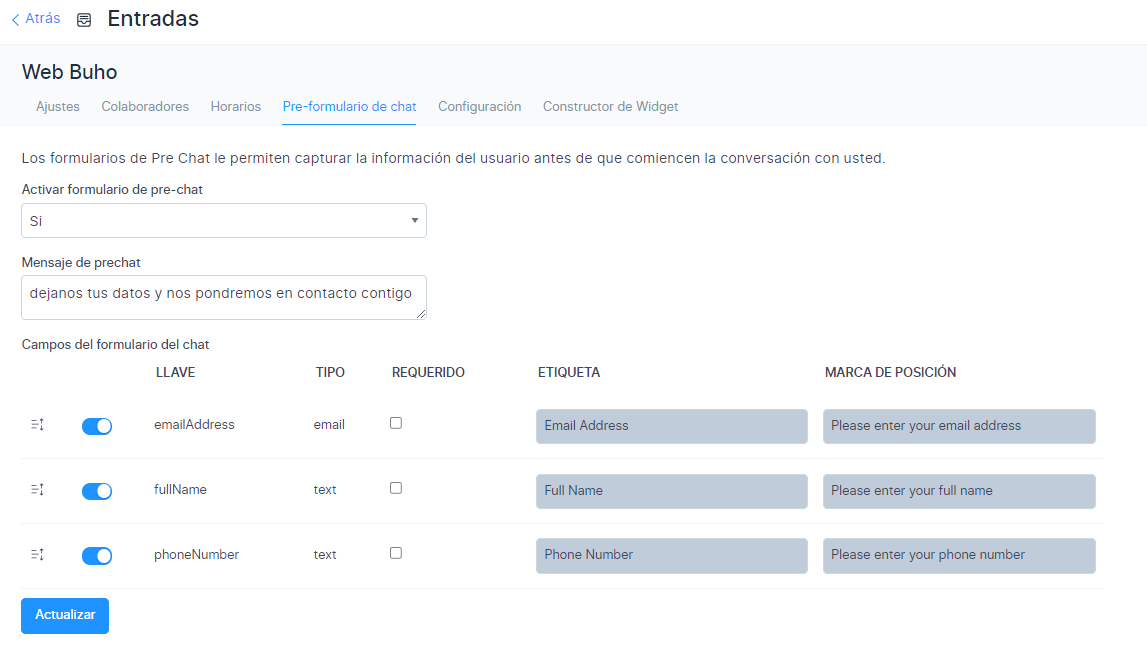Image resolution: width=1147 pixels, height=669 pixels.
Task: Click the drag handle icon for emailAddress row
Action: [x=37, y=425]
